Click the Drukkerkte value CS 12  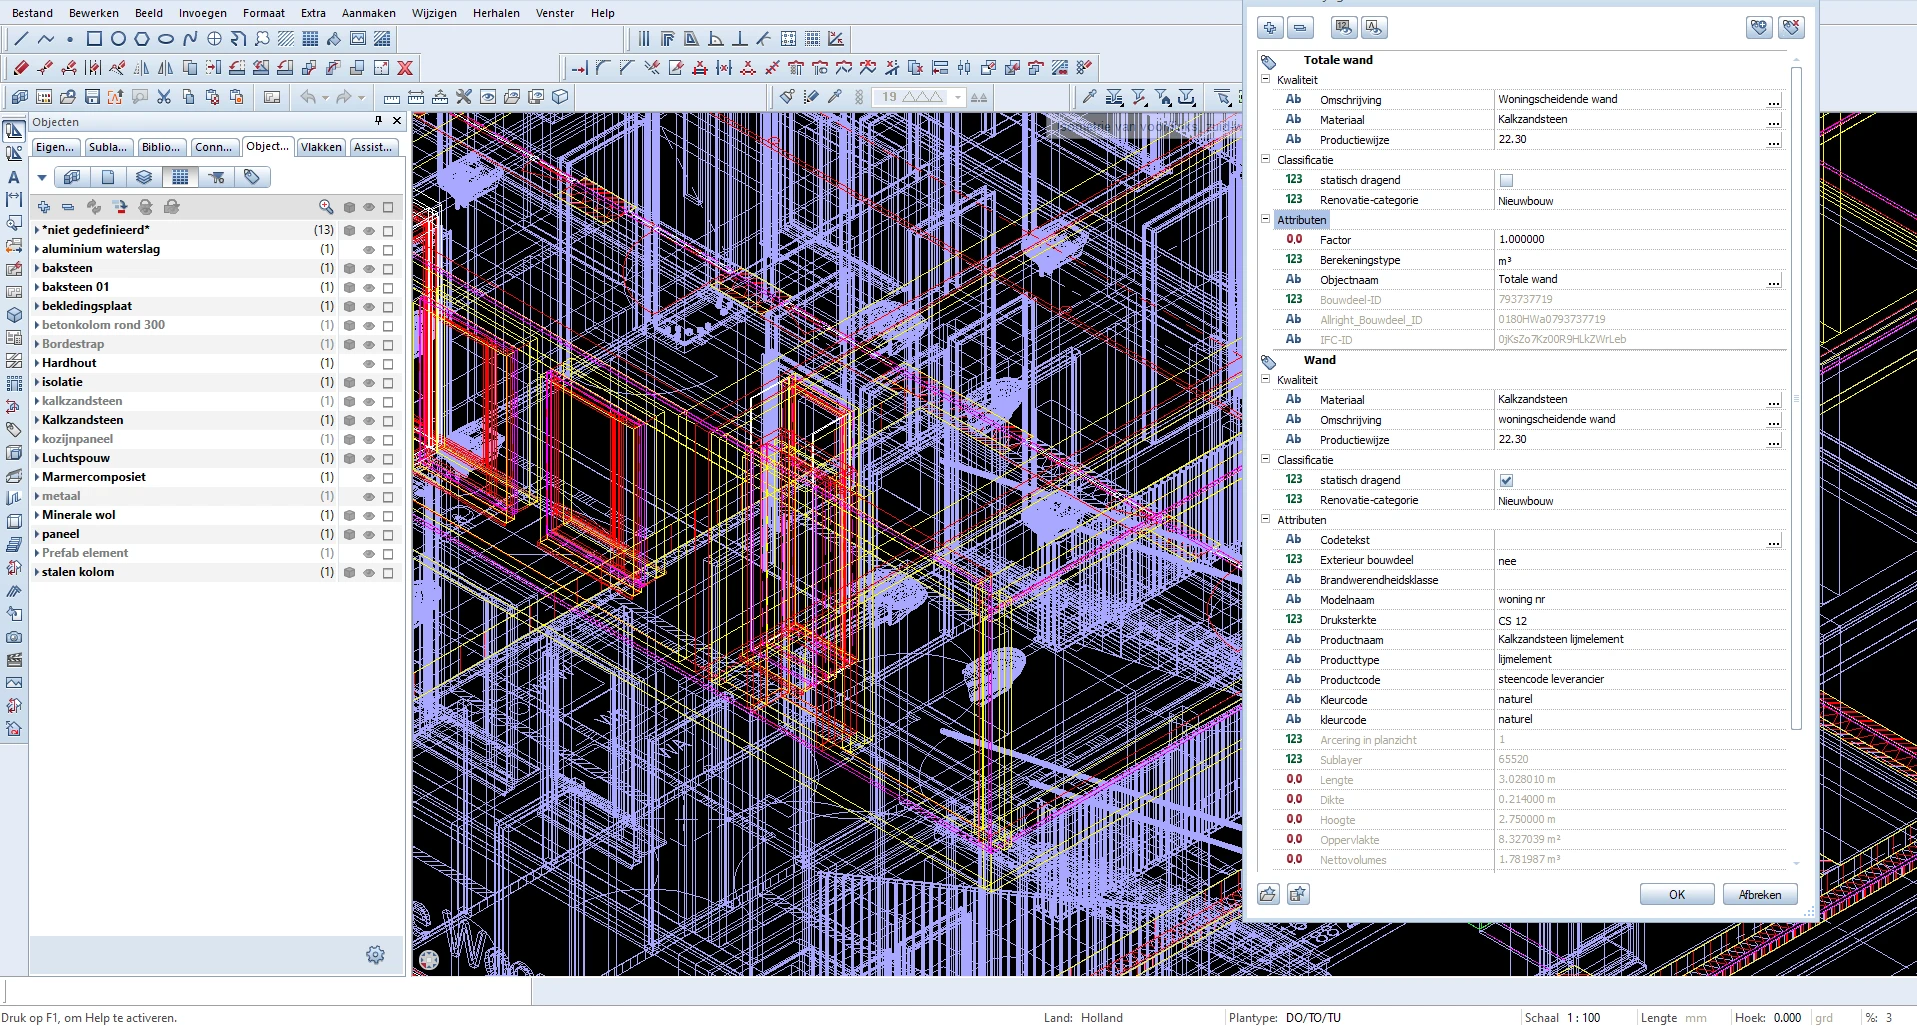(1639, 620)
